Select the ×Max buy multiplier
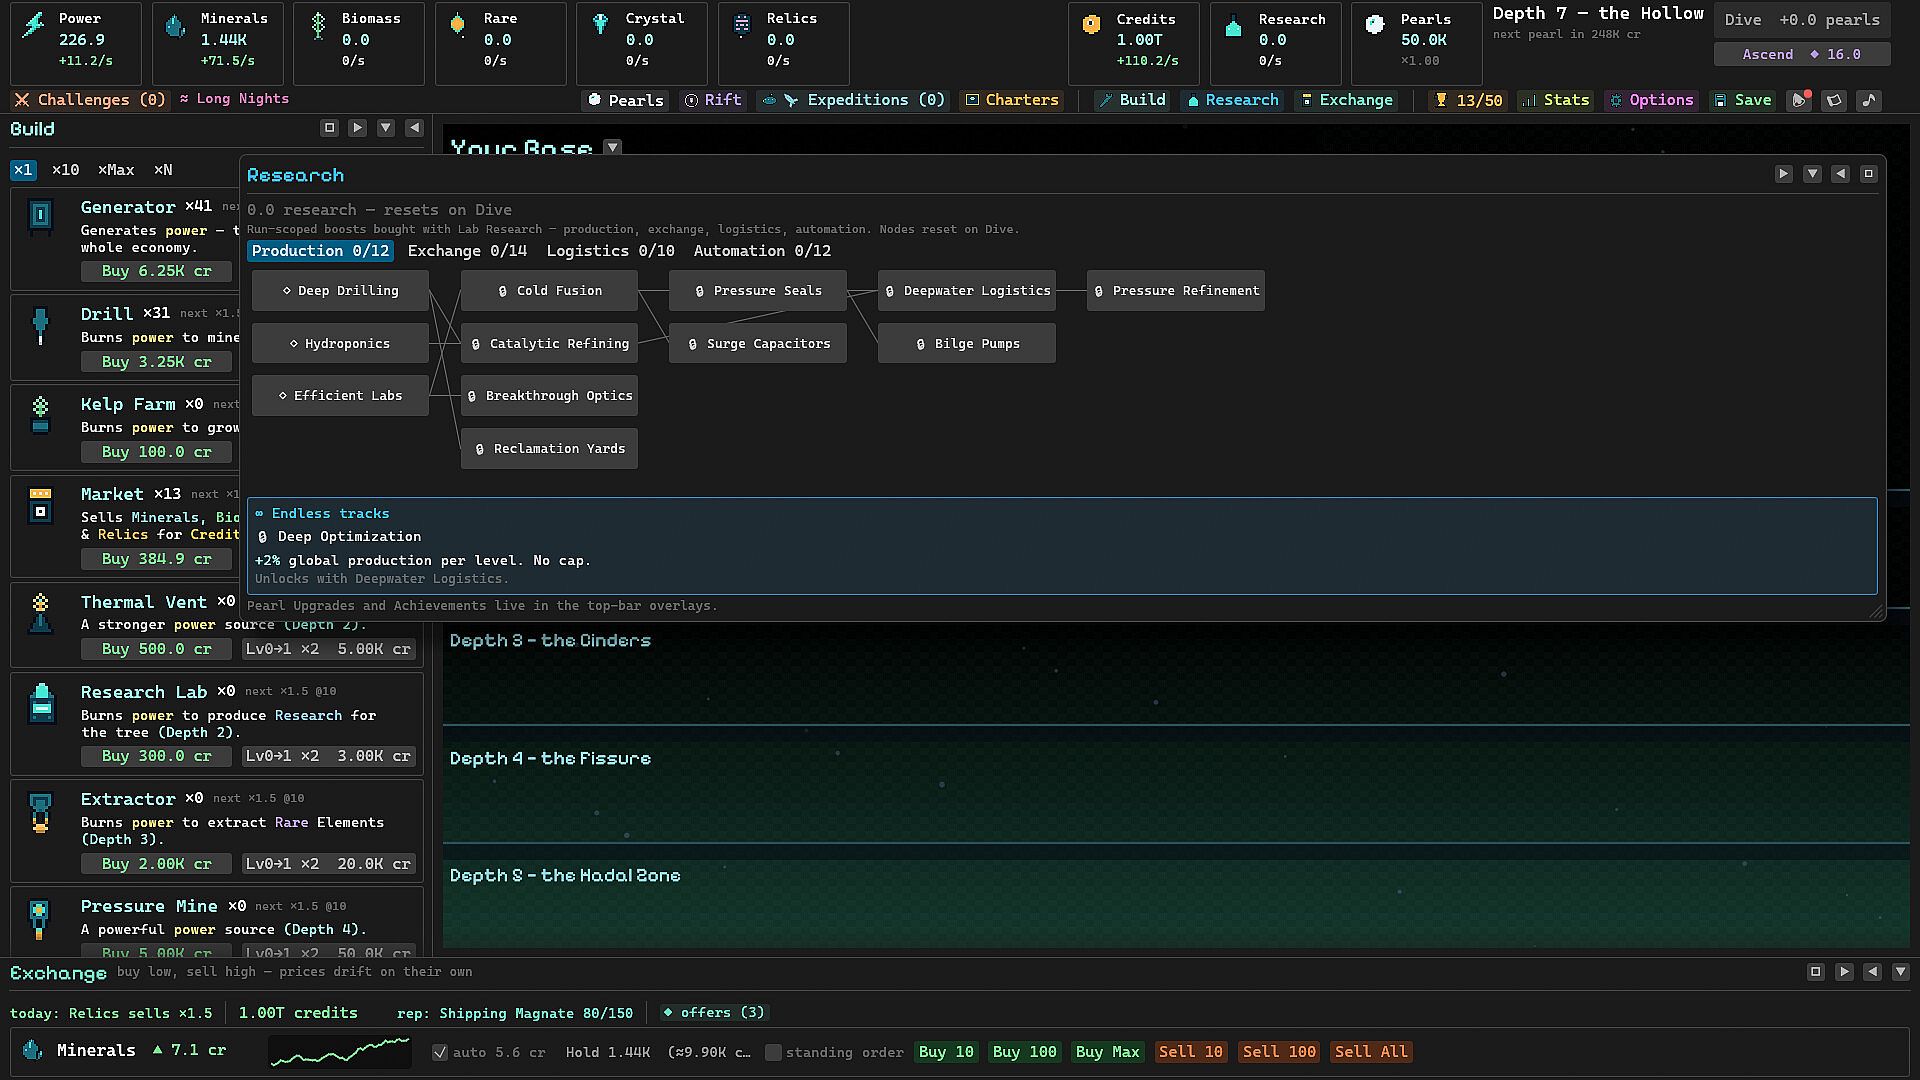Image resolution: width=1920 pixels, height=1080 pixels. pos(116,170)
